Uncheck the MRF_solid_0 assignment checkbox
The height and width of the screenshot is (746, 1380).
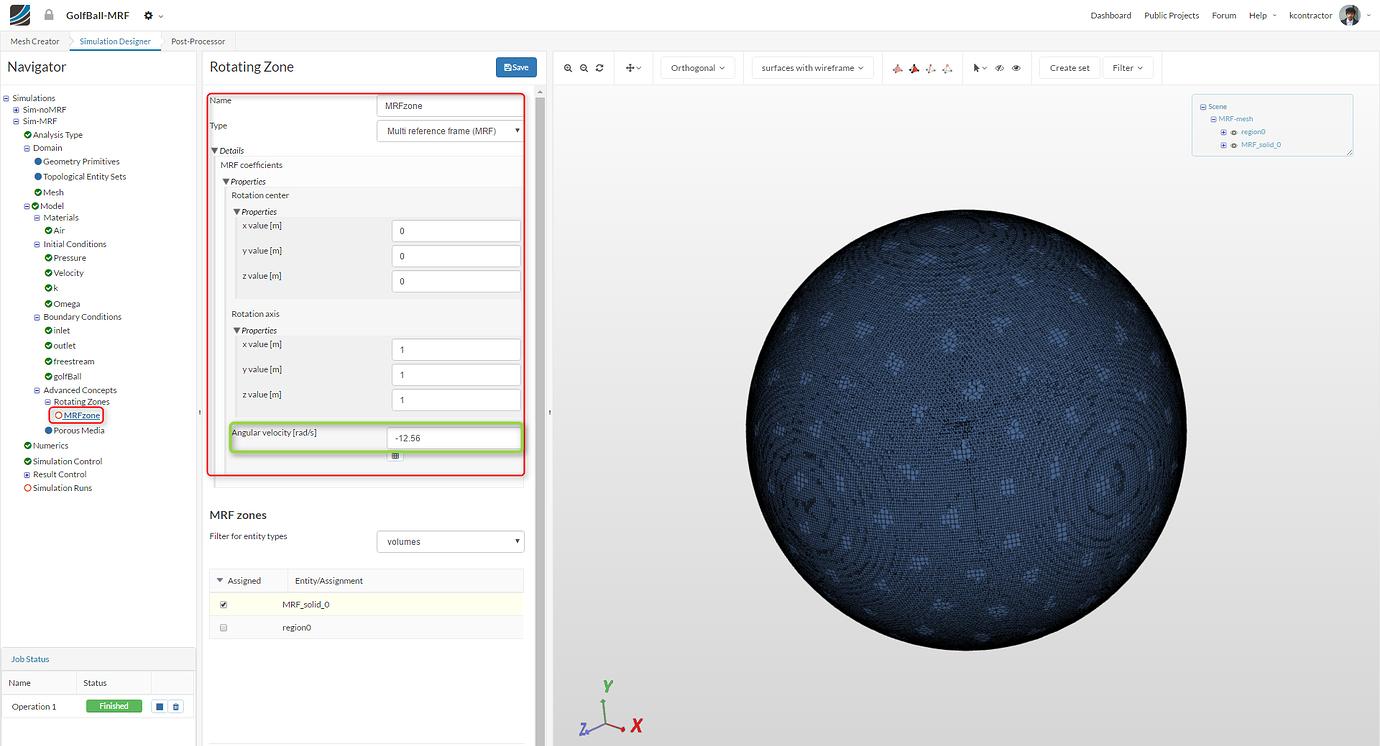tap(223, 604)
